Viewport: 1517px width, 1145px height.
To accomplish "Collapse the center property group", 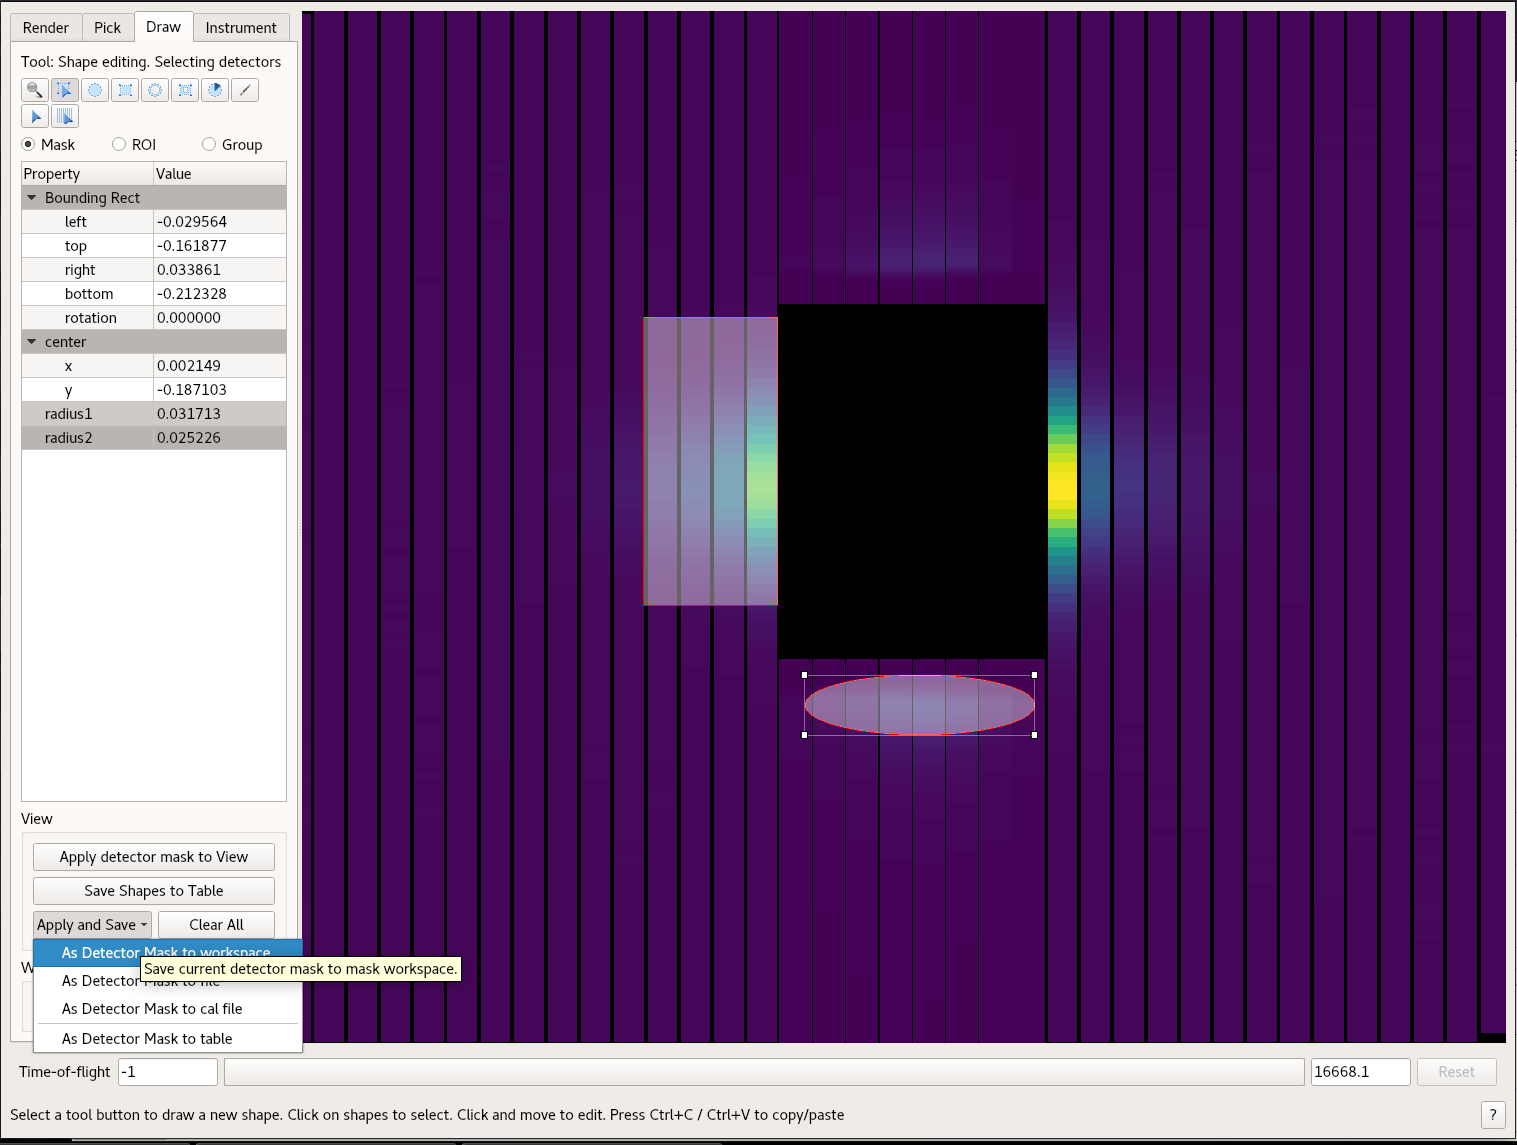I will tap(32, 342).
